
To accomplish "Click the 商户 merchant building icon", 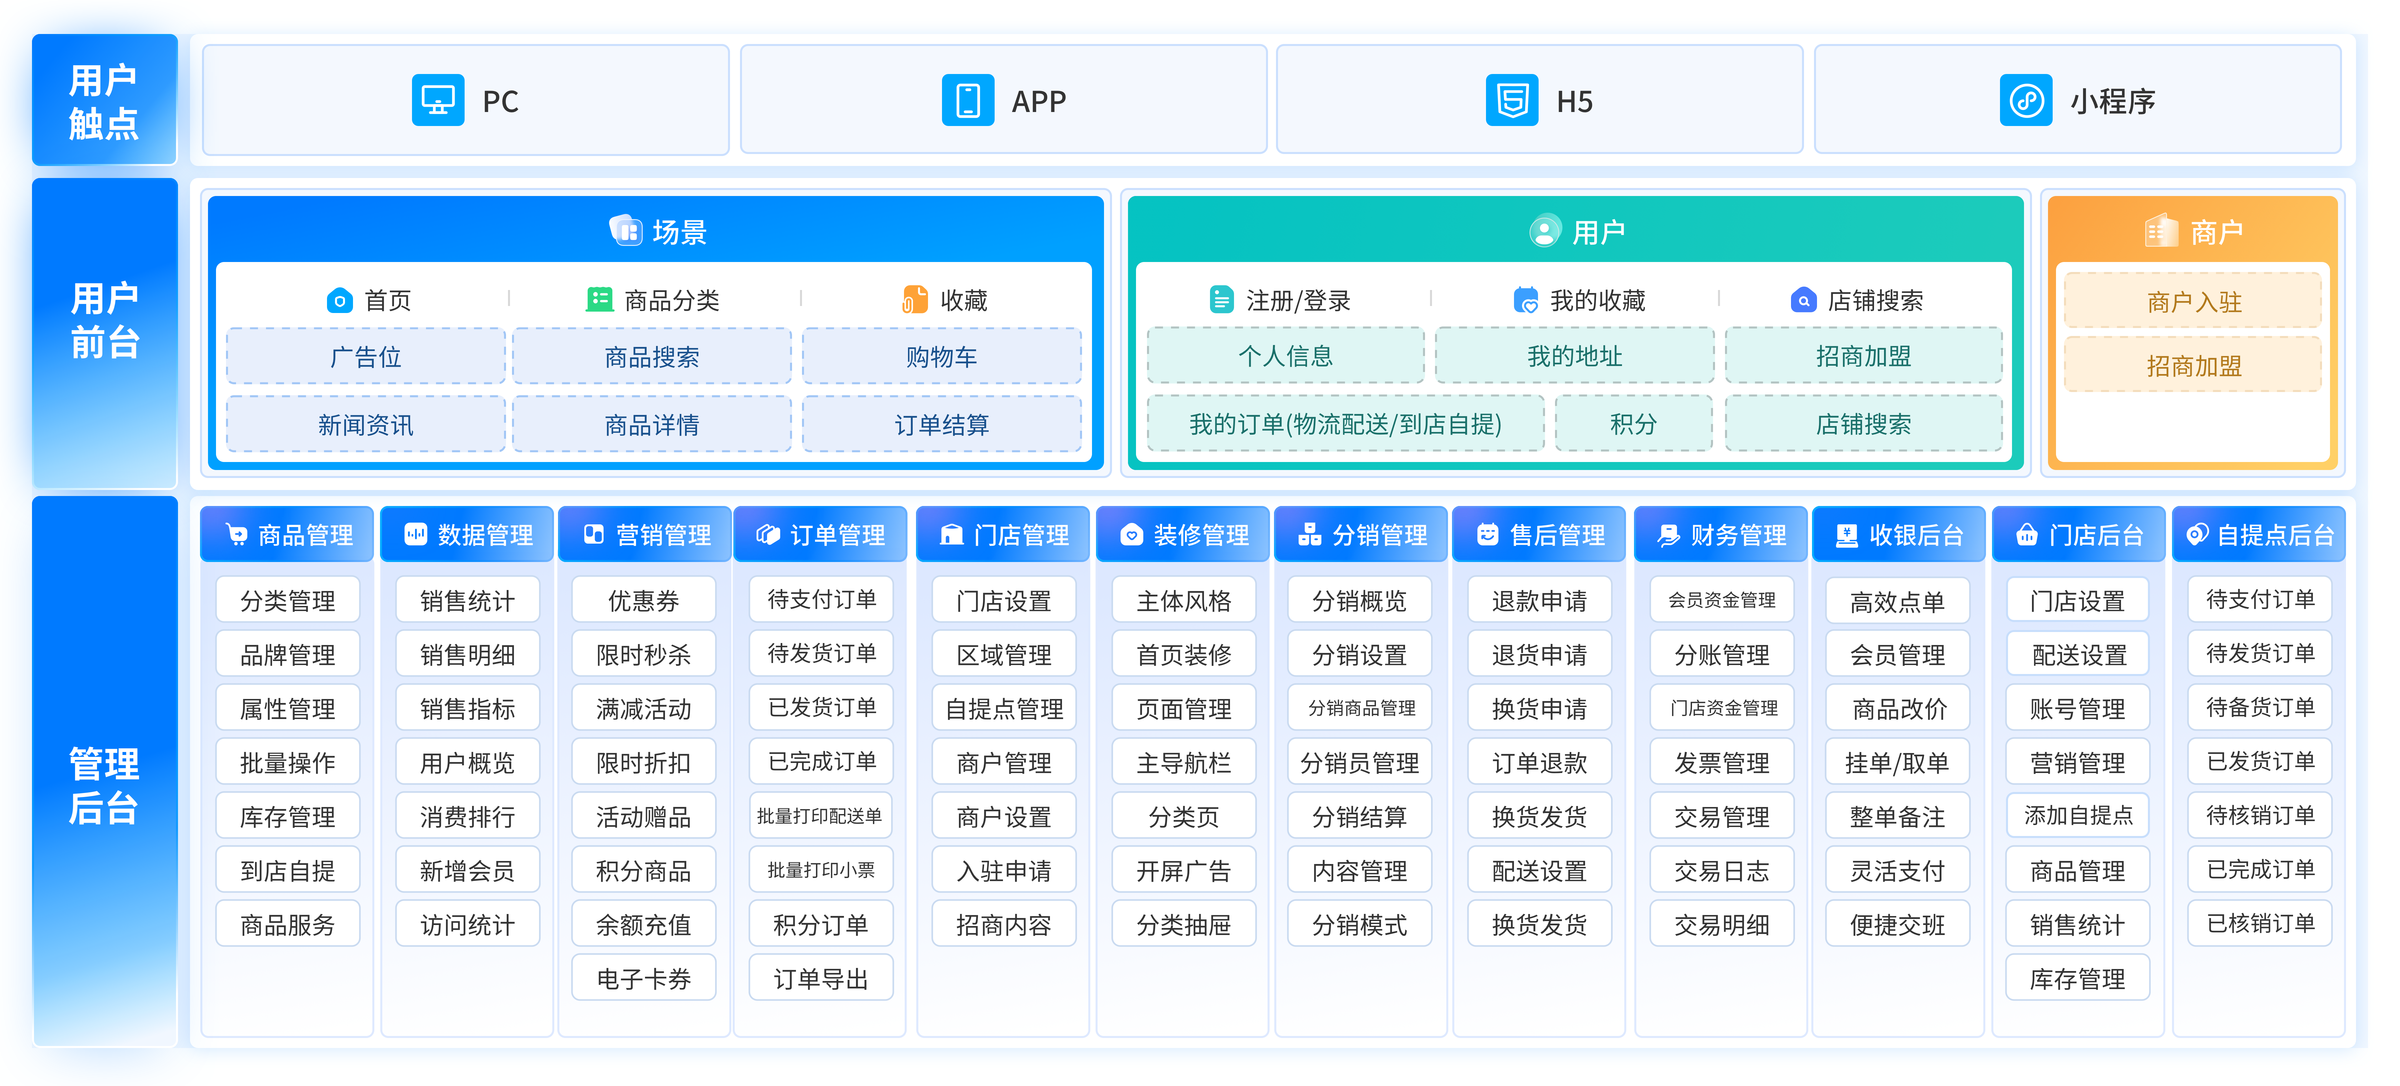I will 2160,229.
